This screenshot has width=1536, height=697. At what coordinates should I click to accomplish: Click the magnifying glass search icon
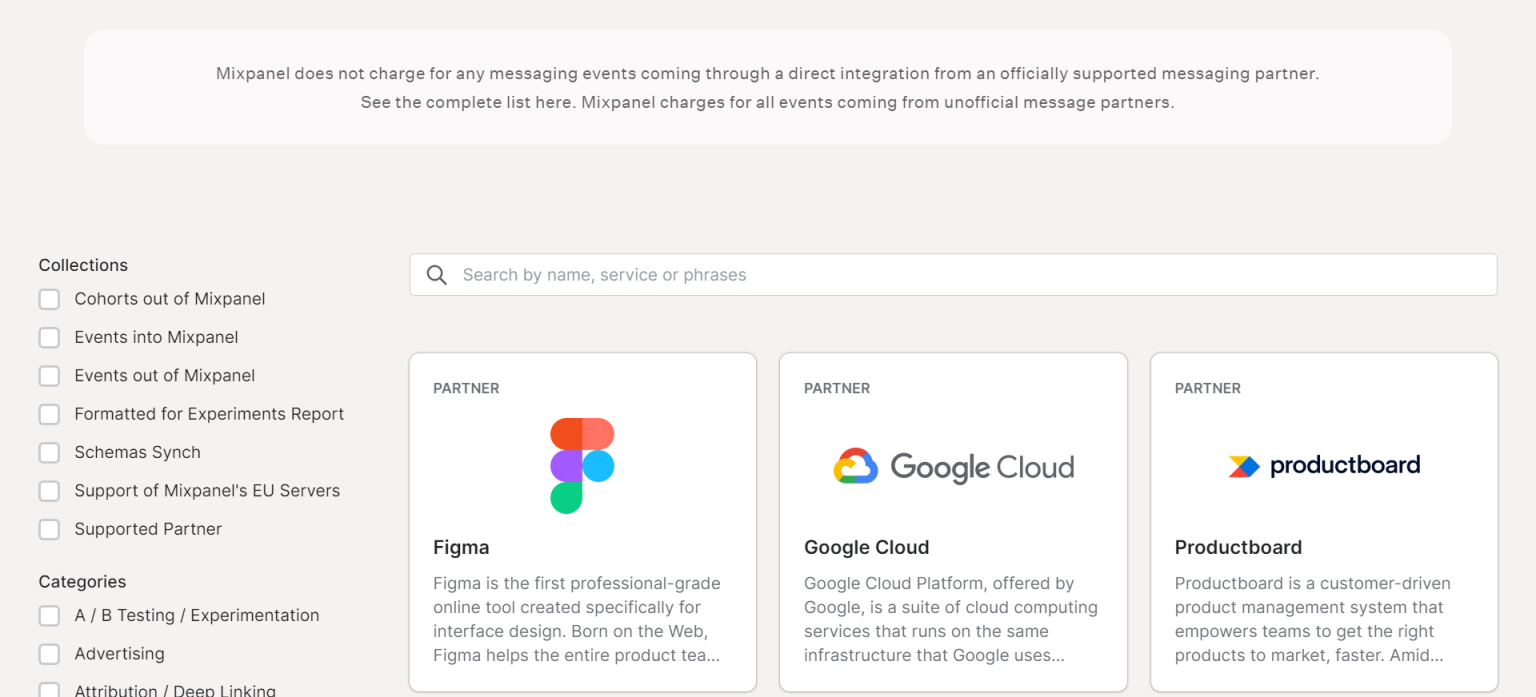(x=436, y=275)
